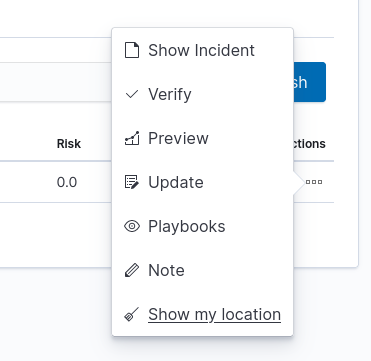
Task: Select Note from the actions menu
Action: [x=203, y=270]
